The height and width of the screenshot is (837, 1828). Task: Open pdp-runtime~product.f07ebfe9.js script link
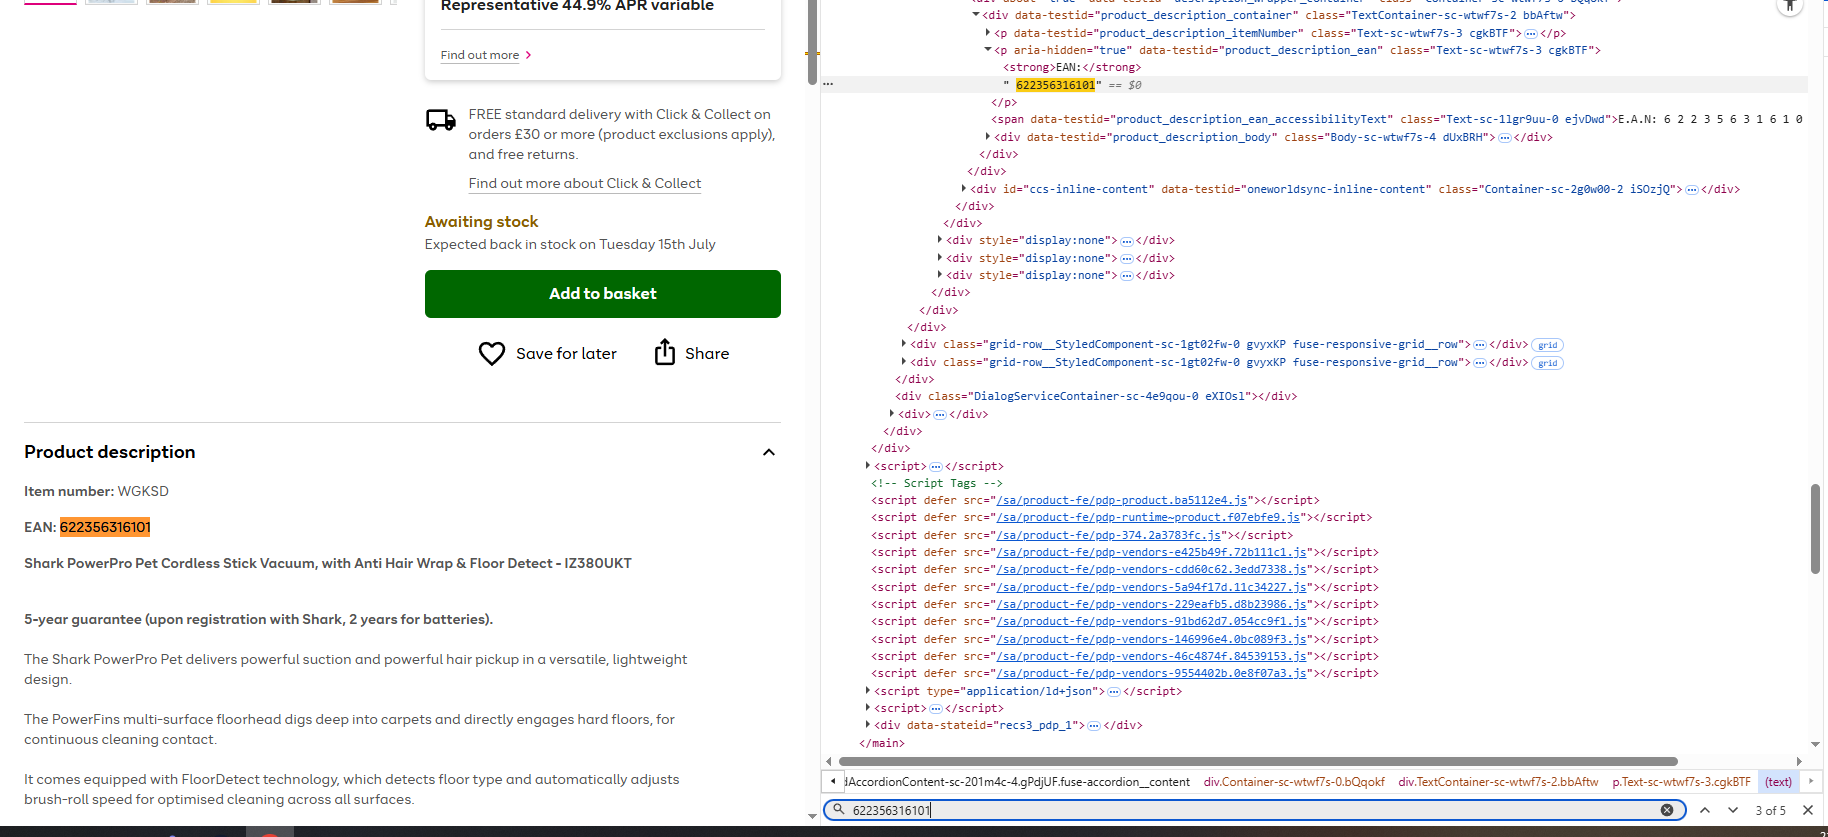coord(1148,517)
